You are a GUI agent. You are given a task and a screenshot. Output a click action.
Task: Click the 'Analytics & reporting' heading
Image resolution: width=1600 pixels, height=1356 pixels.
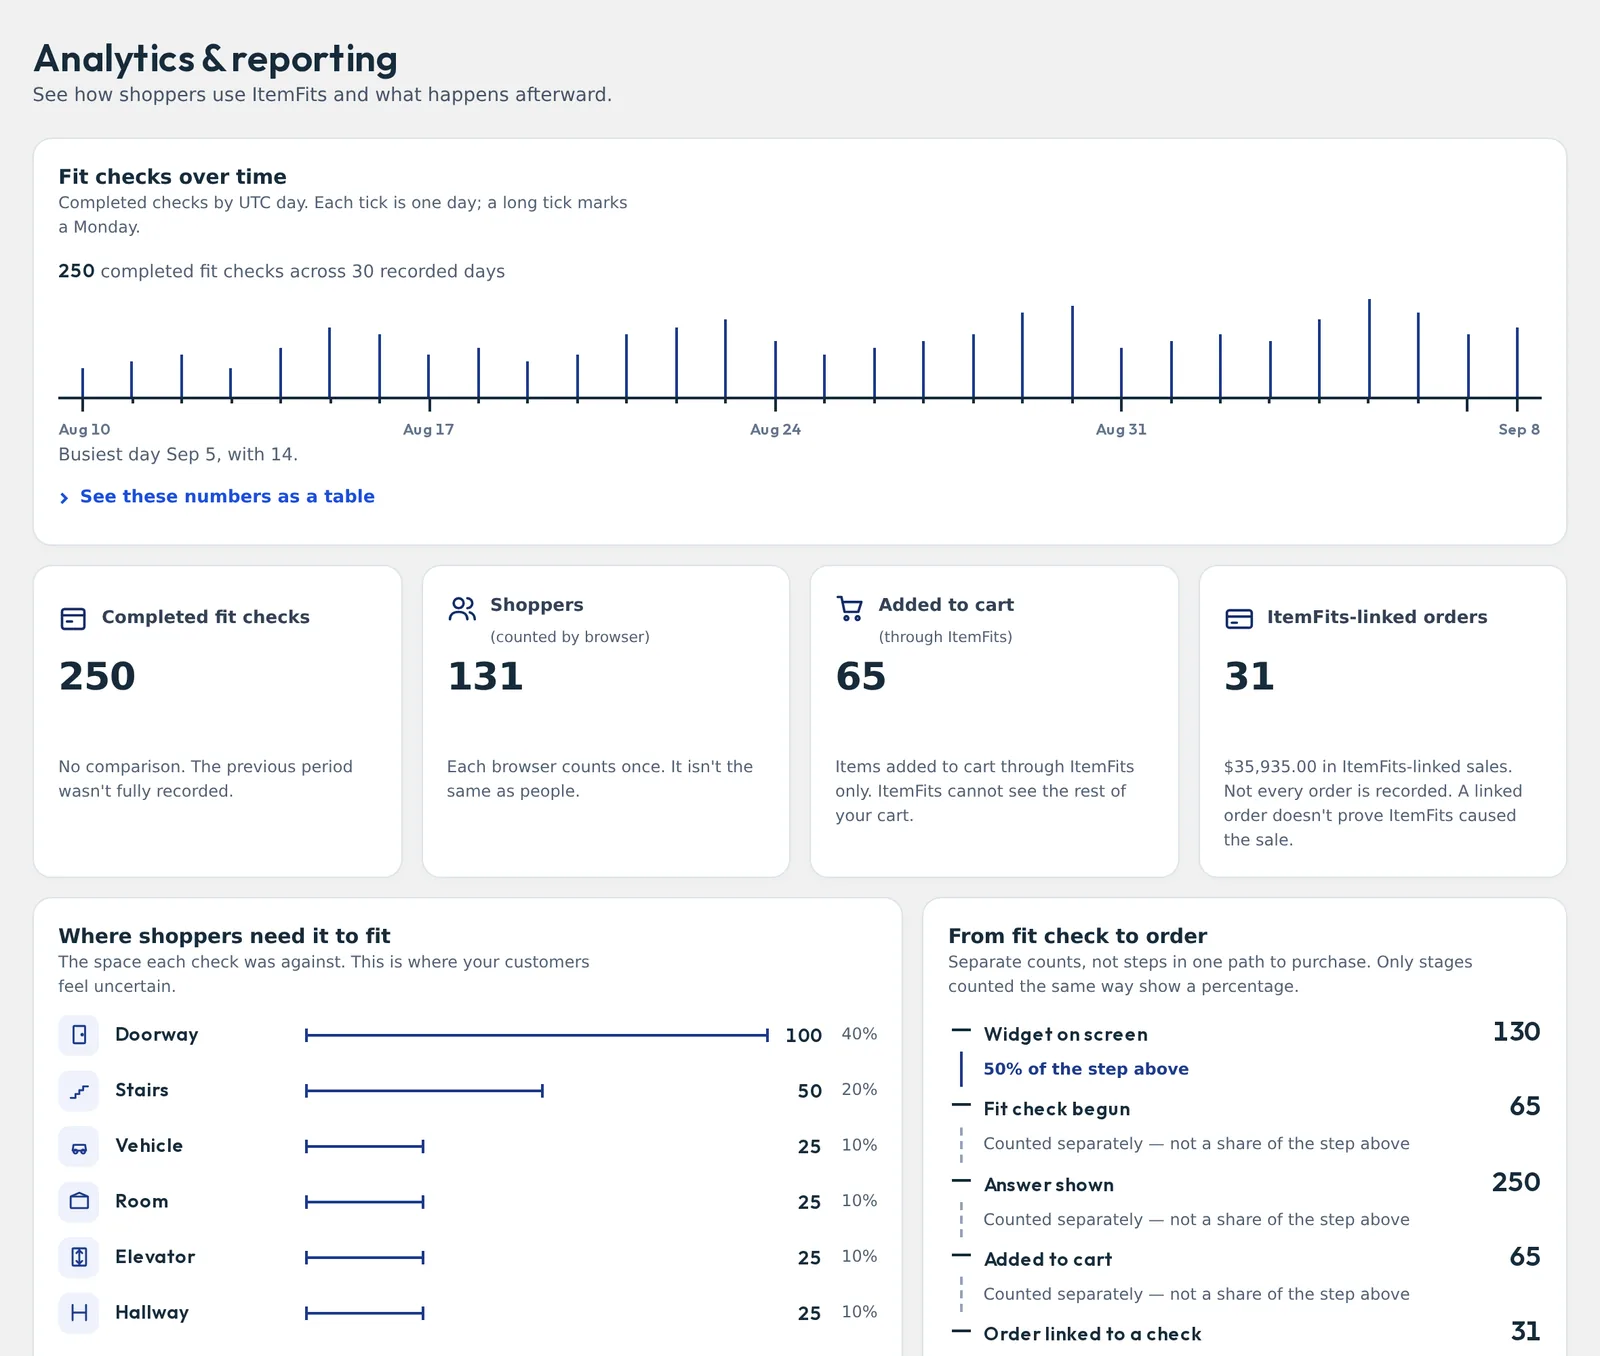coord(215,59)
